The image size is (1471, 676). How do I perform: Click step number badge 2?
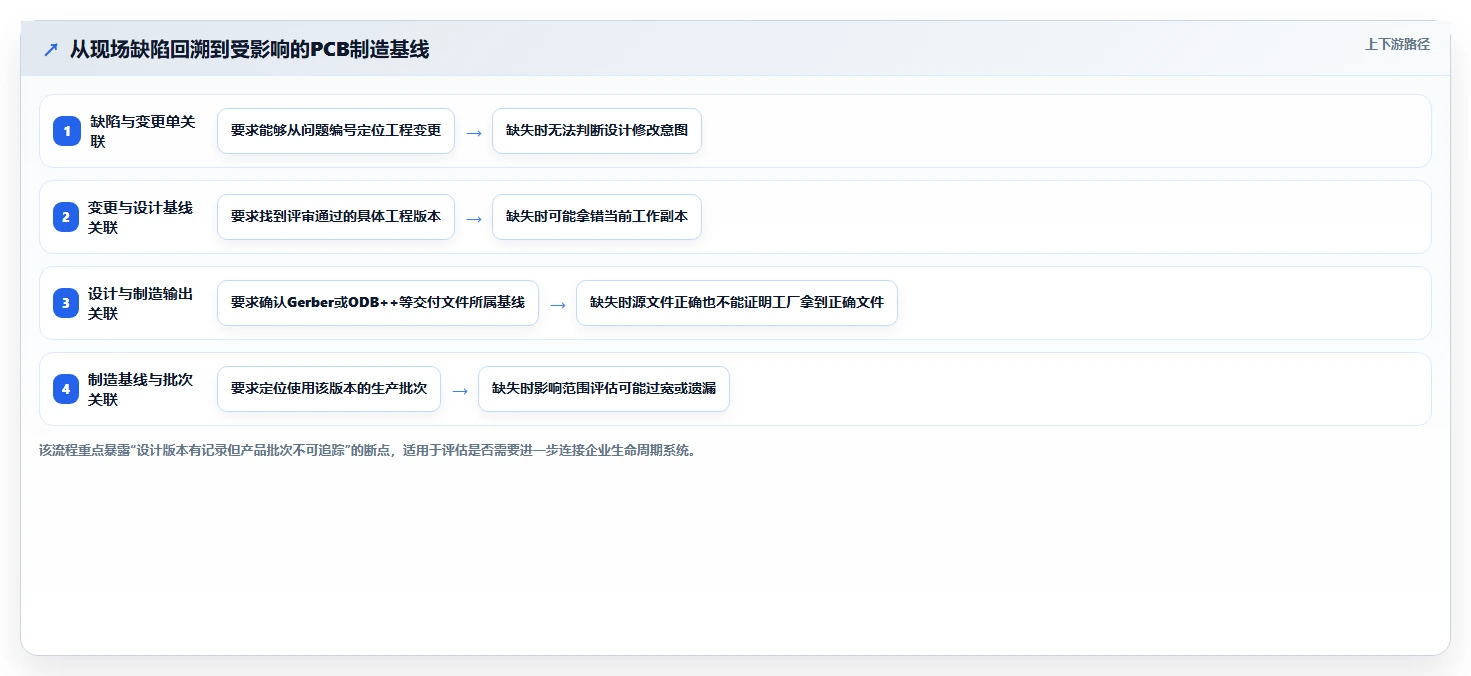point(66,217)
